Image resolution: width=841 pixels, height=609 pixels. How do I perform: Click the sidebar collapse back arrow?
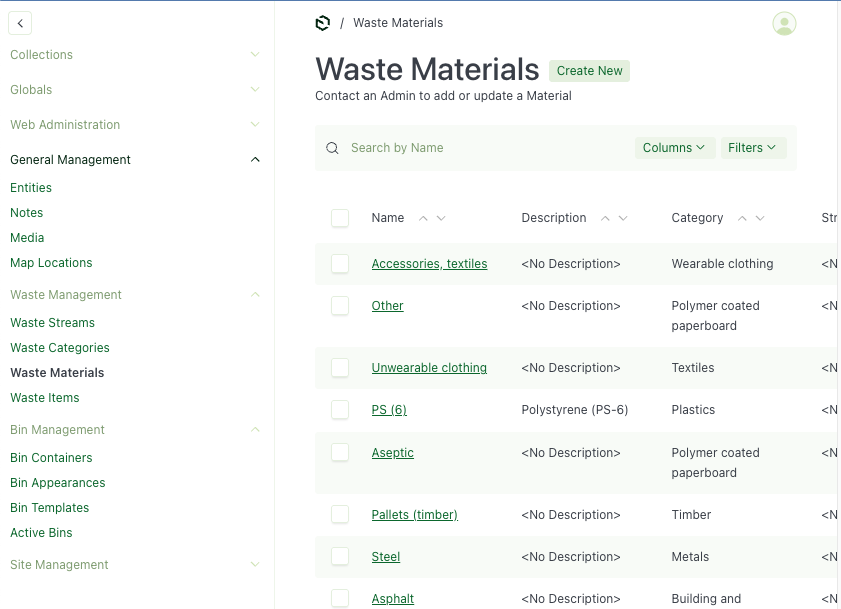tap(20, 23)
